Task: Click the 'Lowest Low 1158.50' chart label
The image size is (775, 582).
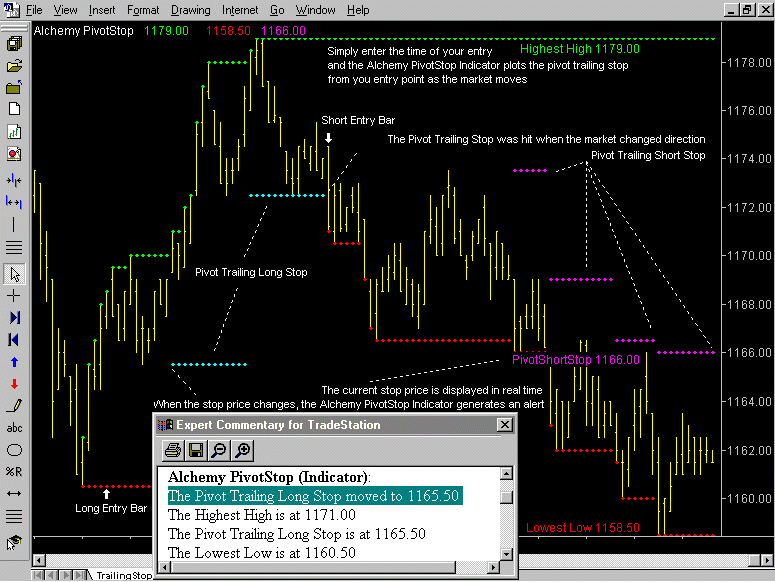Action: [x=583, y=528]
